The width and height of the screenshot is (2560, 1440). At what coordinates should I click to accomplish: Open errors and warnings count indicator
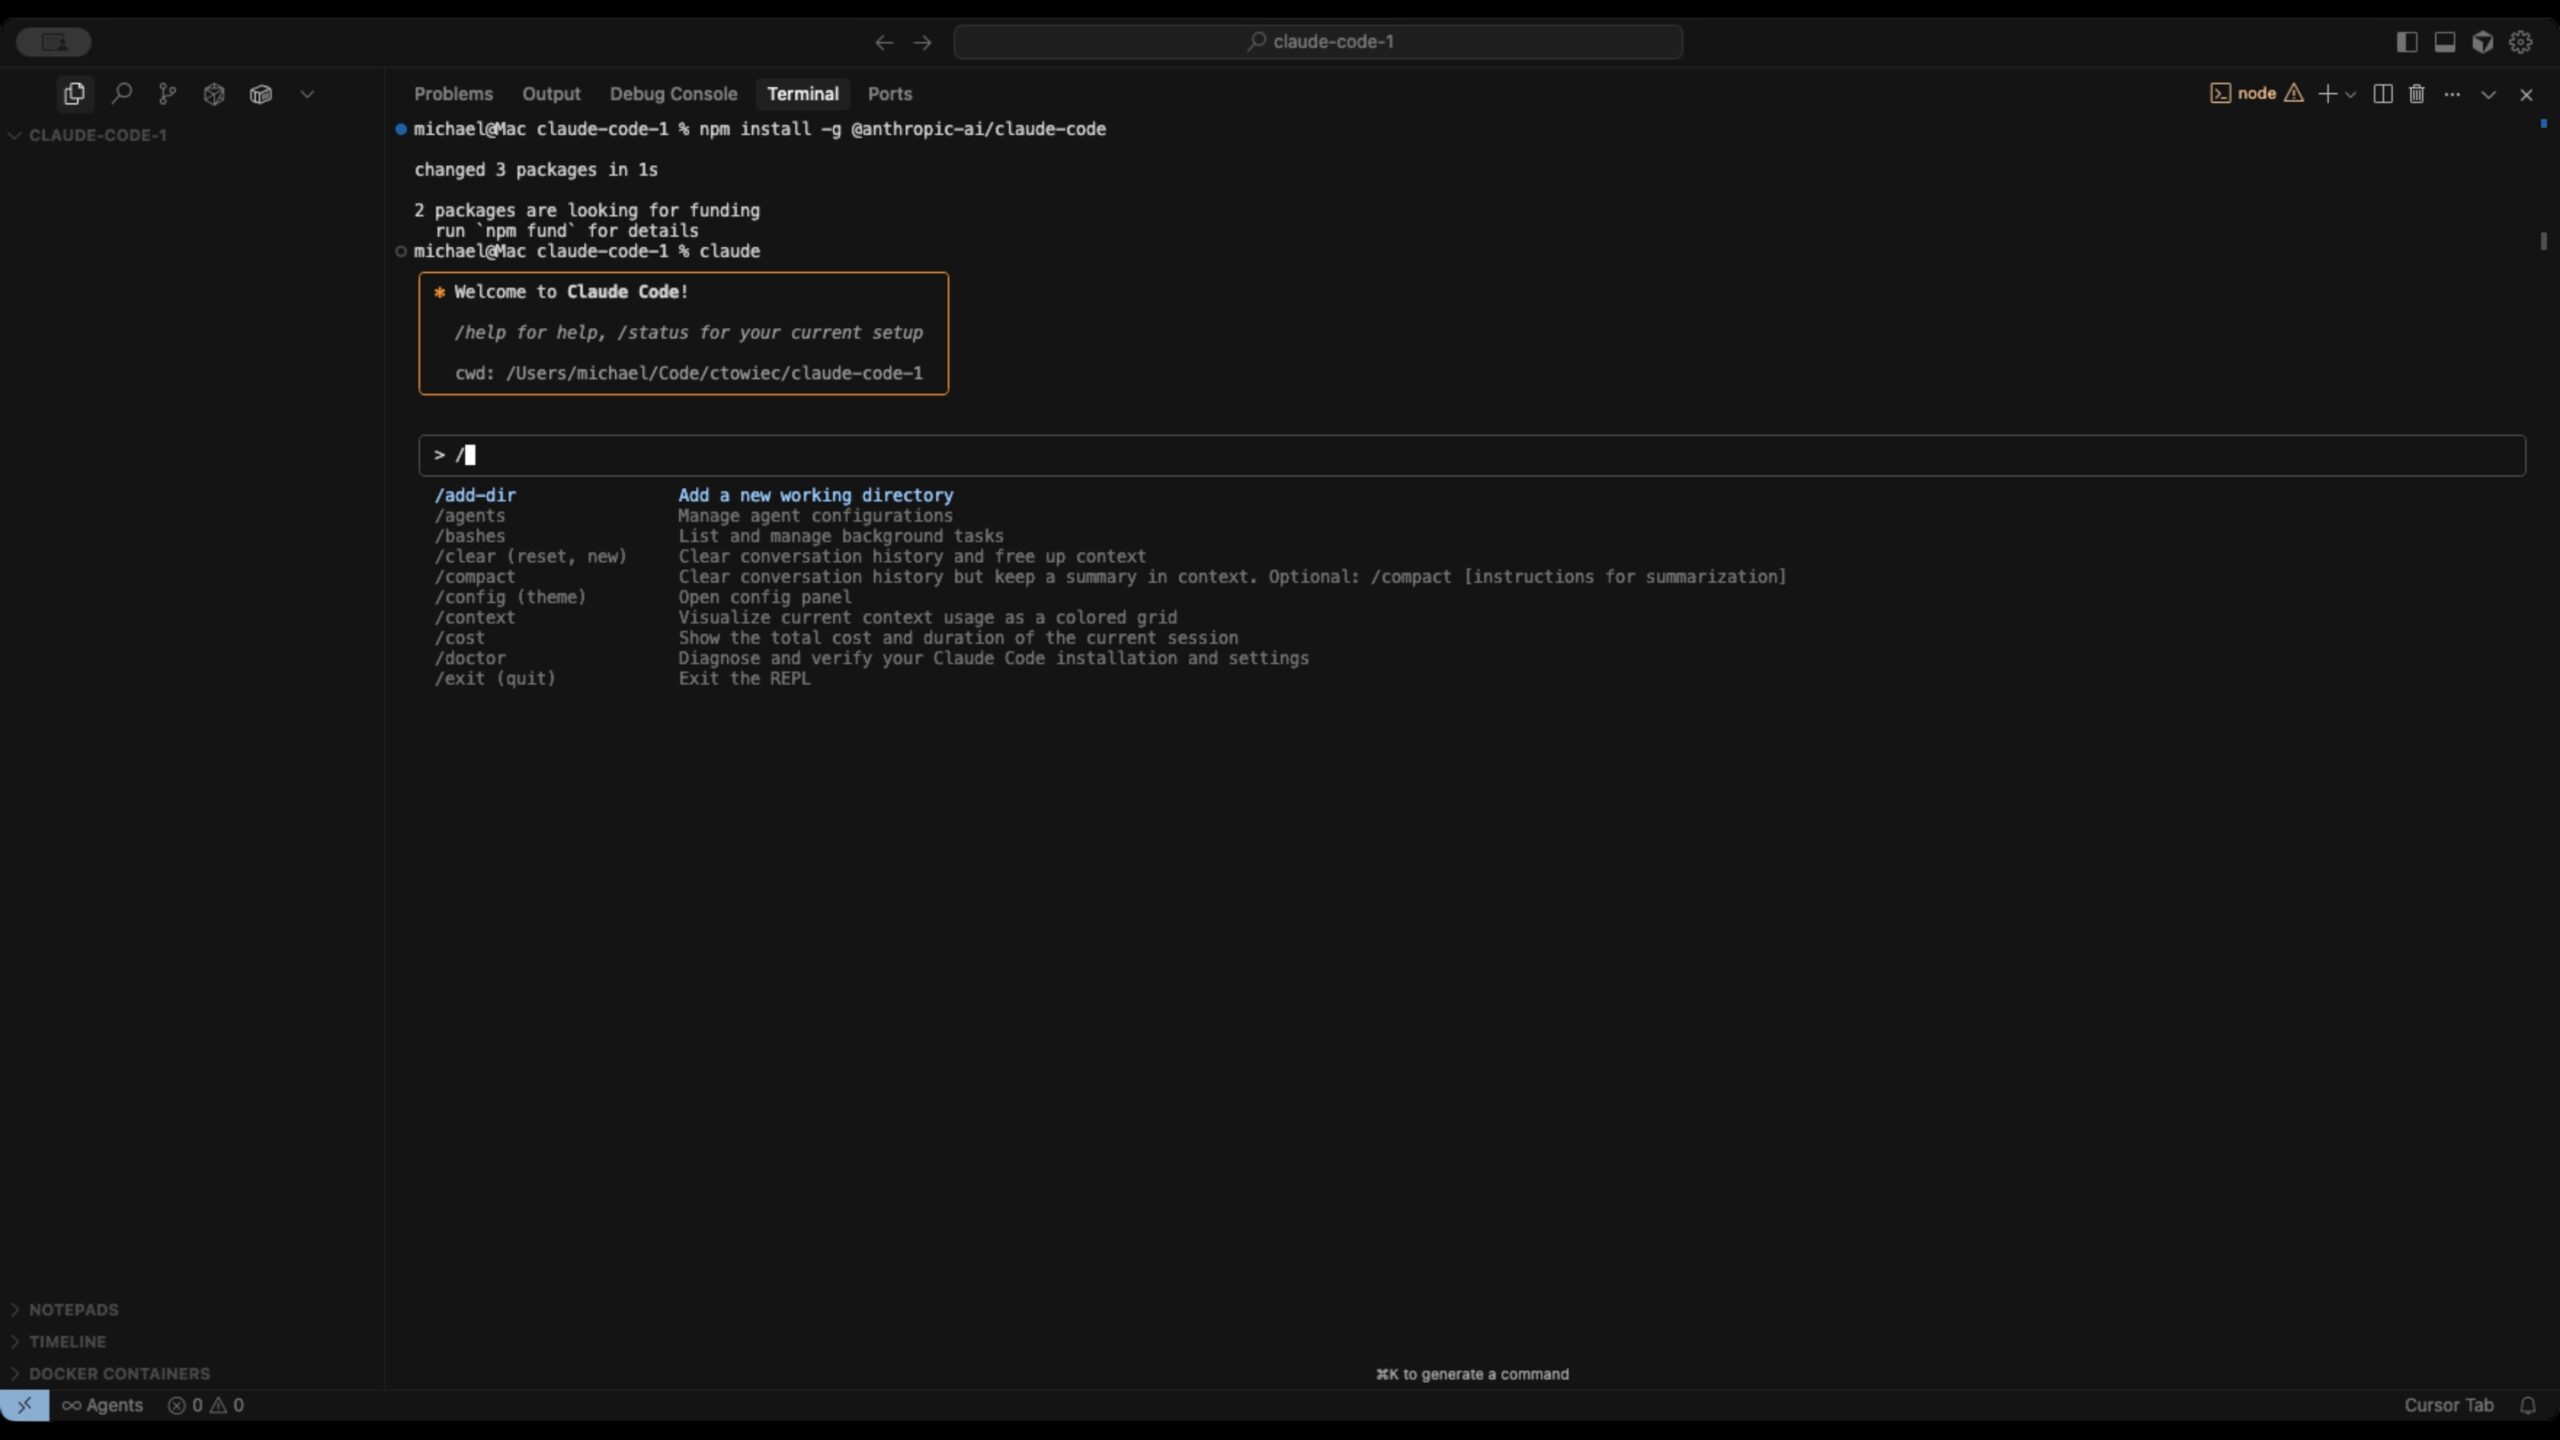pos(205,1405)
